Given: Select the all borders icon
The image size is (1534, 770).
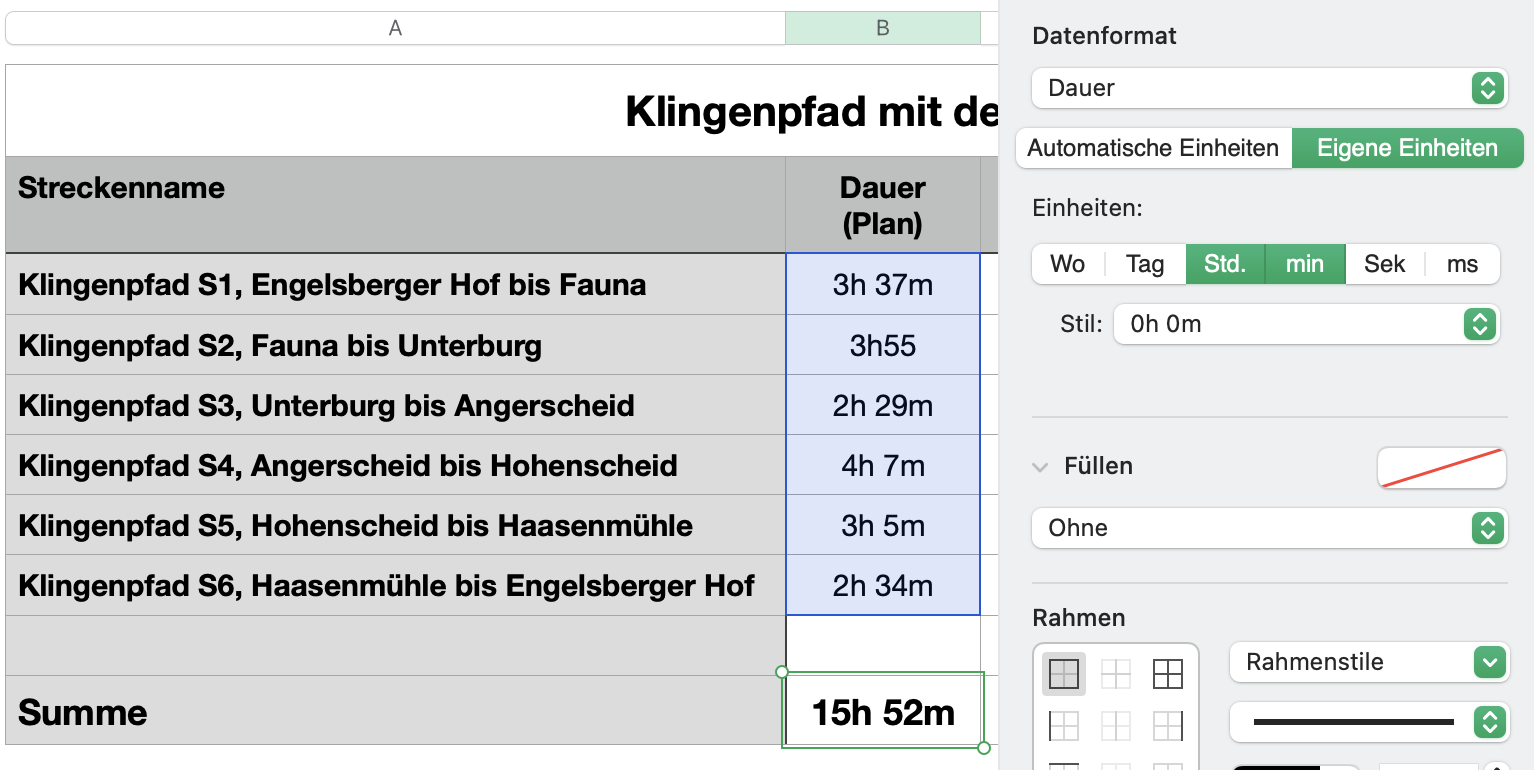Looking at the screenshot, I should point(1168,674).
